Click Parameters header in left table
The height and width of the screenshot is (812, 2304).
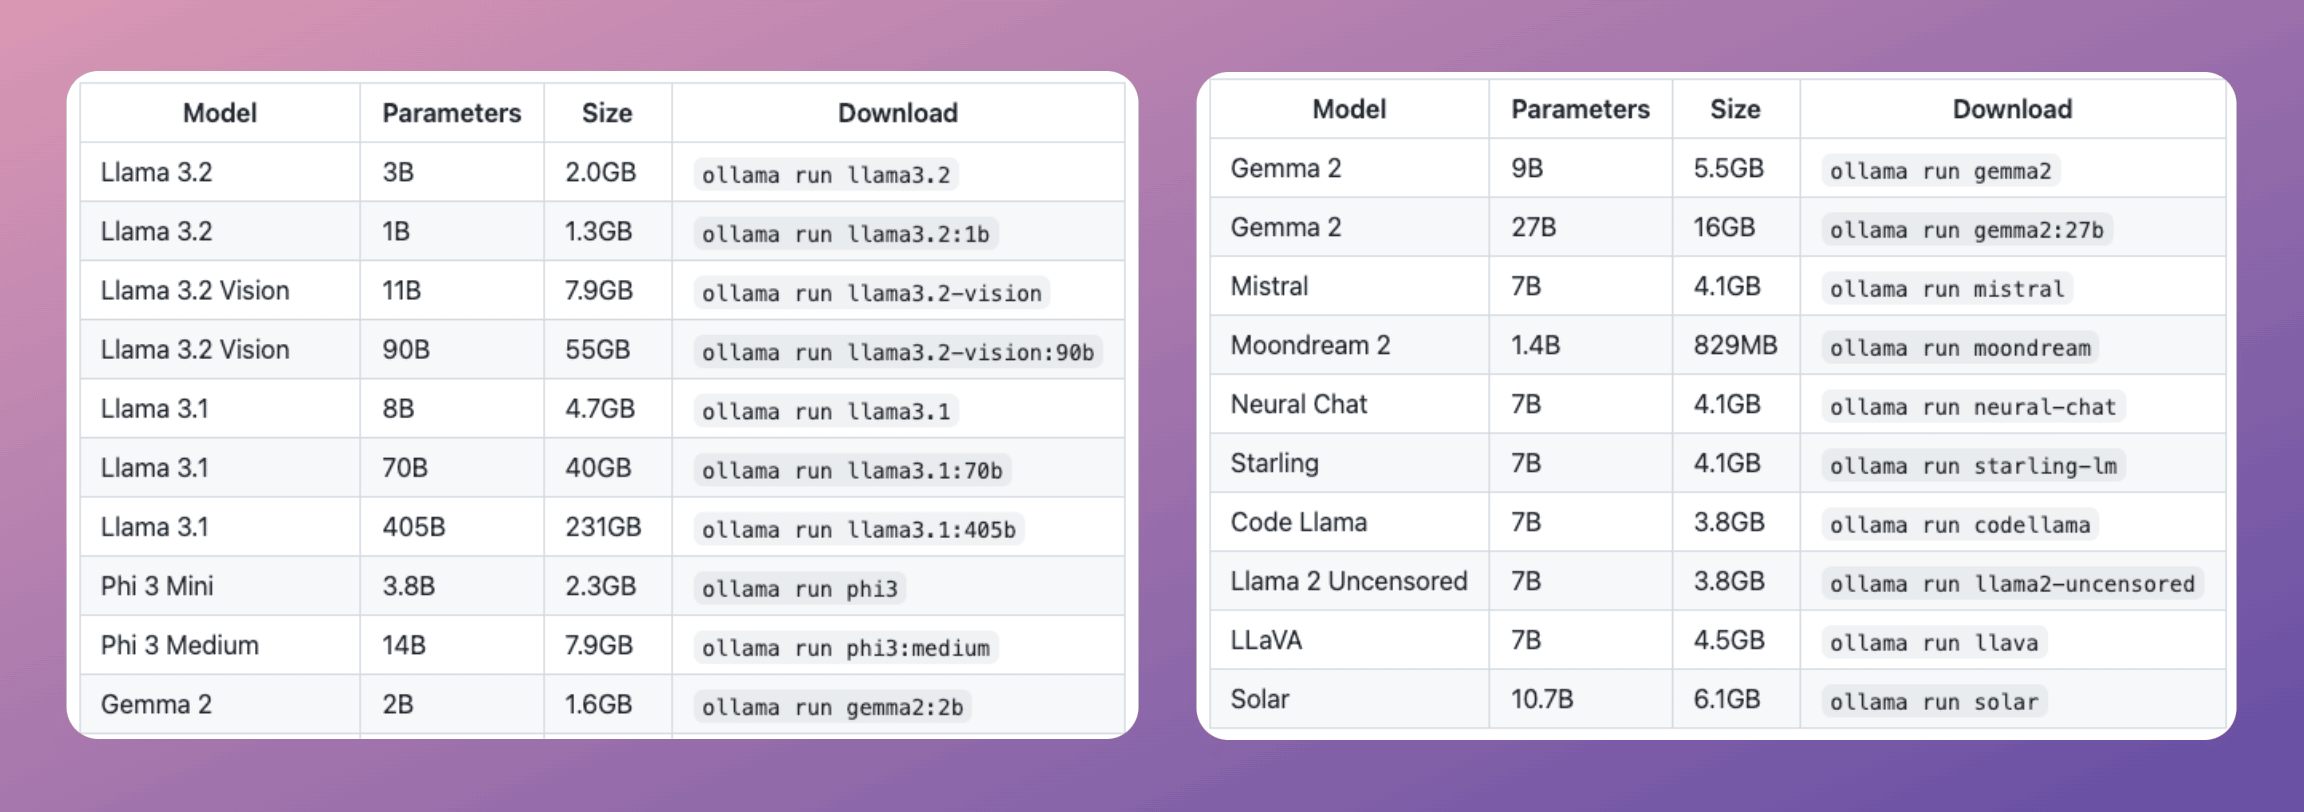pyautogui.click(x=451, y=113)
